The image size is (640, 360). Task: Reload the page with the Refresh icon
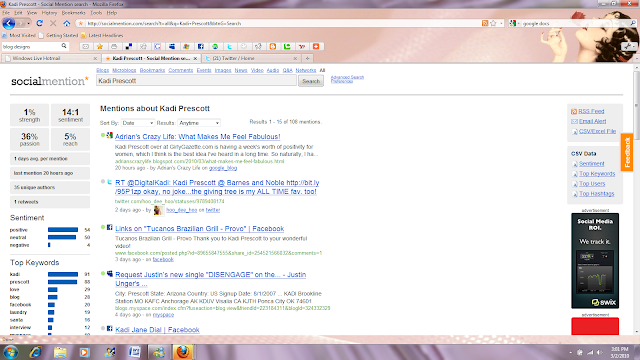click(x=40, y=23)
